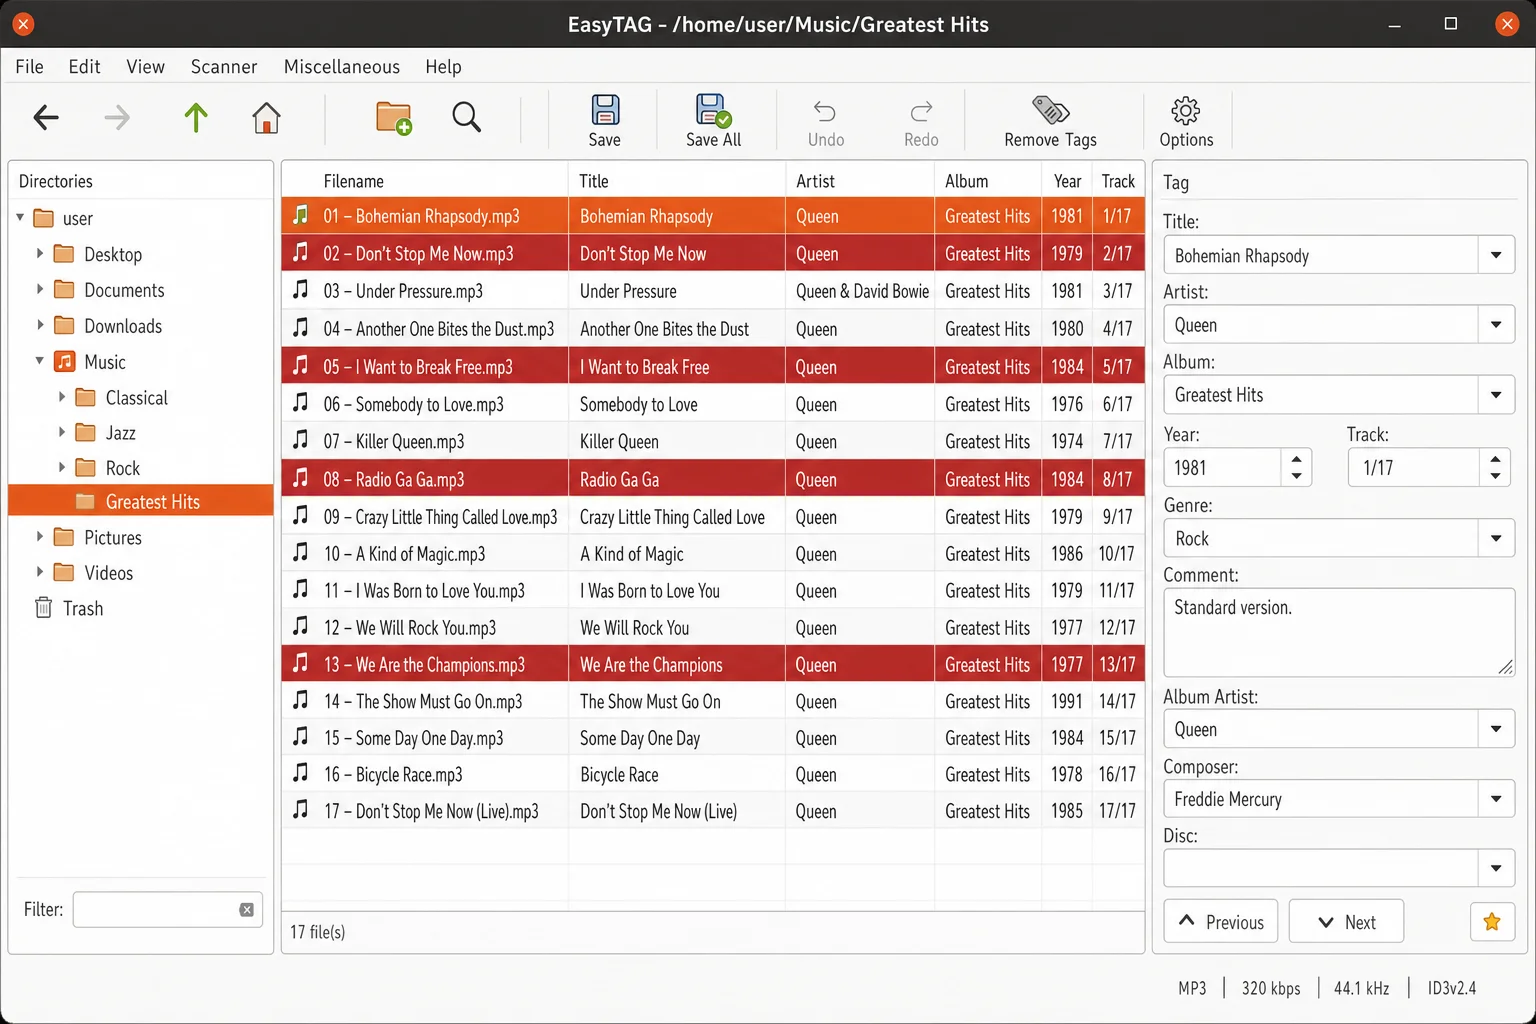Open the Miscellaneous menu
1536x1024 pixels.
341,66
